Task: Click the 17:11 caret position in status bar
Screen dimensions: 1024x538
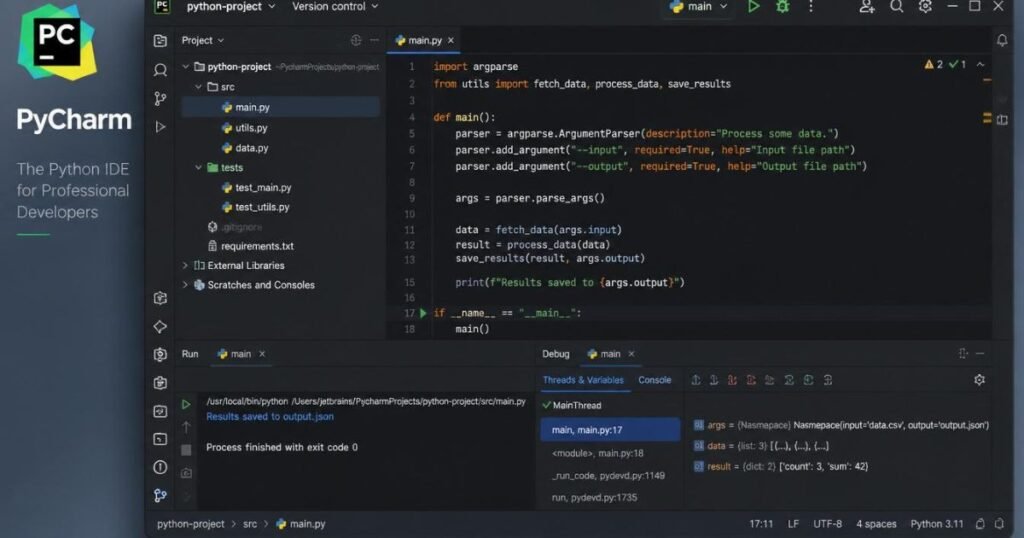Action: pyautogui.click(x=761, y=524)
